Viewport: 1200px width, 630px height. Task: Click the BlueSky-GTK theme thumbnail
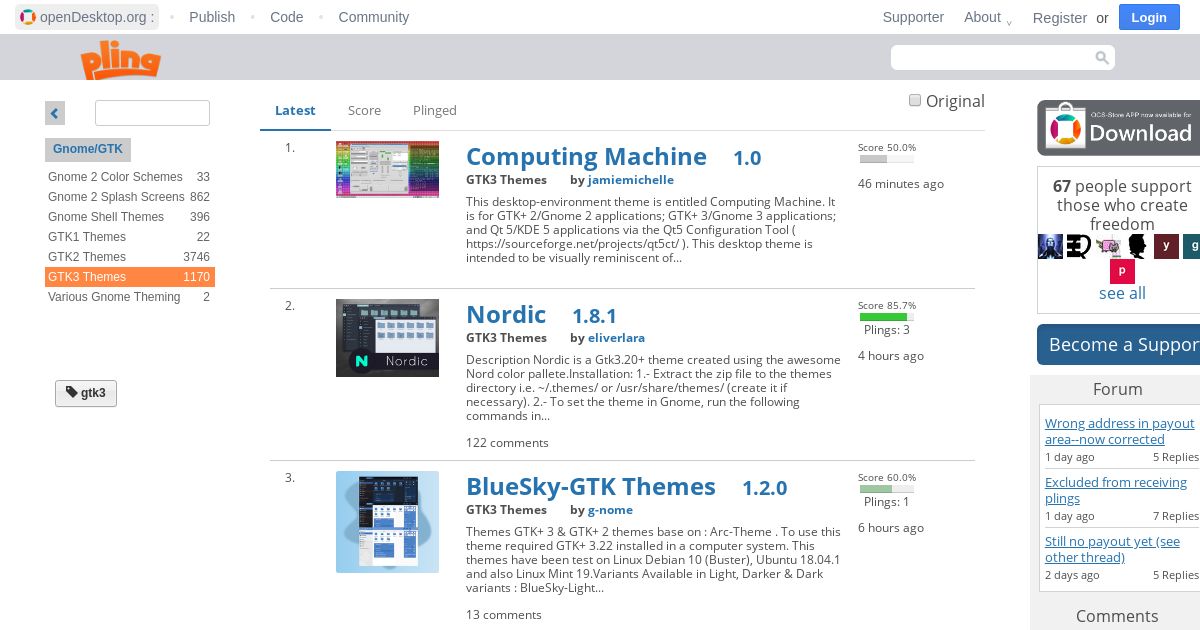[x=387, y=522]
